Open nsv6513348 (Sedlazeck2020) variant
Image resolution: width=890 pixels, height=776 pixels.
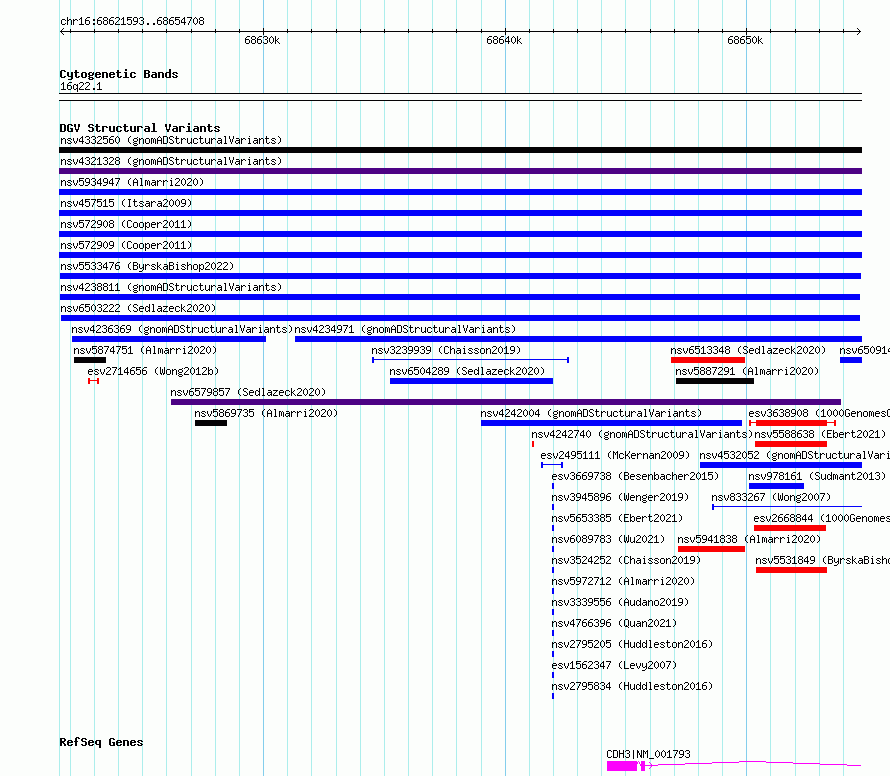(x=748, y=350)
